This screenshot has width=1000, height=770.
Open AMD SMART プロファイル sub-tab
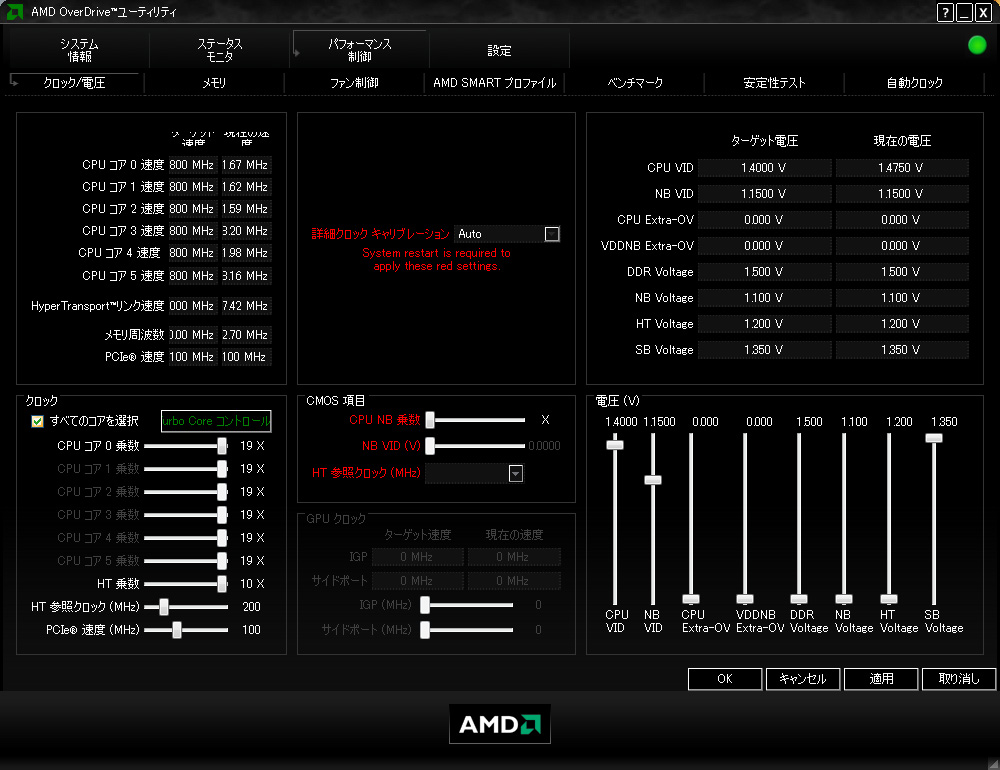point(495,83)
